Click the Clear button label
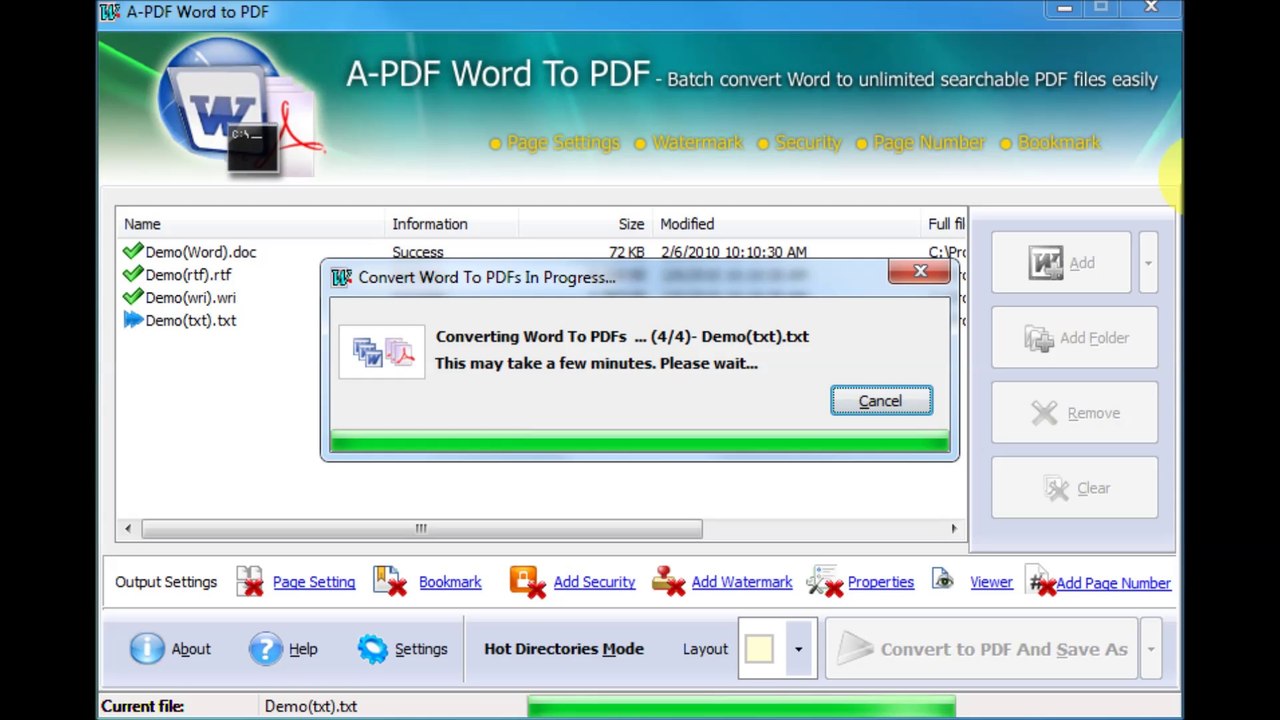This screenshot has width=1280, height=720. coord(1094,488)
